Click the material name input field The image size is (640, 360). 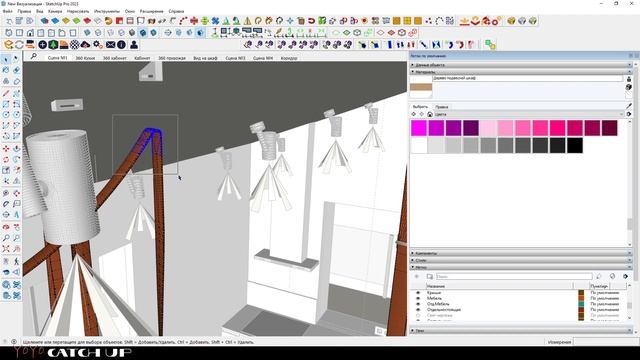pyautogui.click(x=528, y=78)
